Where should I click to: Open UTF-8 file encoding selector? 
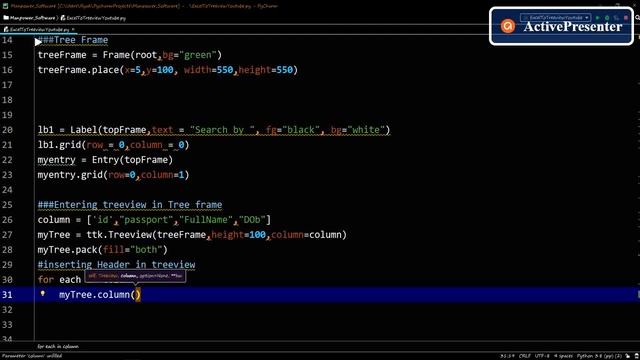coord(542,356)
